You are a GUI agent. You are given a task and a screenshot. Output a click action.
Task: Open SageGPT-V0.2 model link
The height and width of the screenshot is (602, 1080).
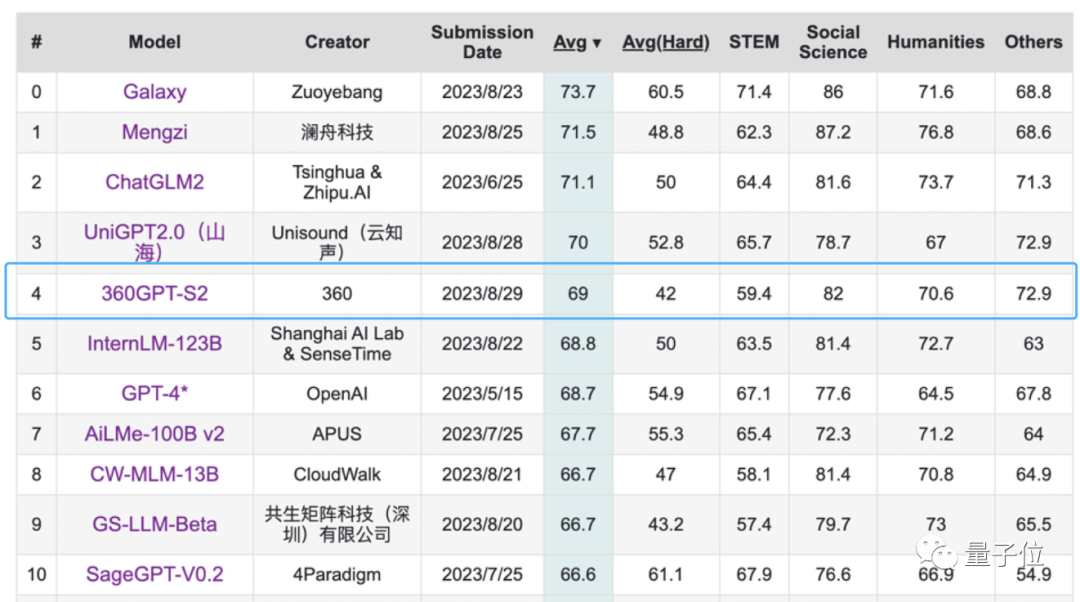coord(154,574)
